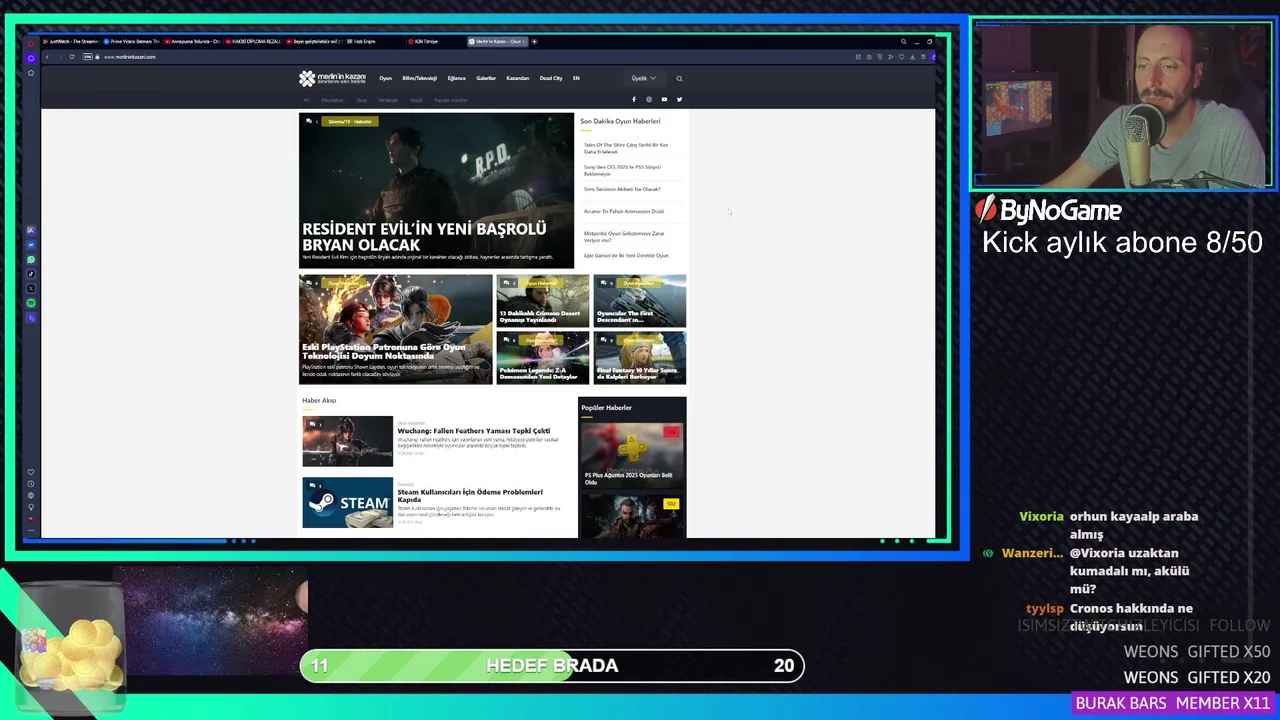Open the site's Instagram icon link

click(648, 99)
